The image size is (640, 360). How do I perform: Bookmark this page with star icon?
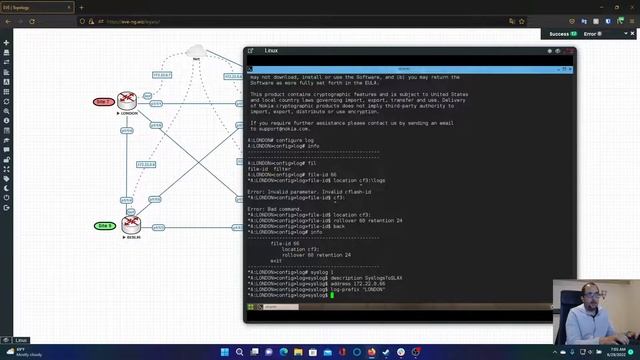pos(522,21)
